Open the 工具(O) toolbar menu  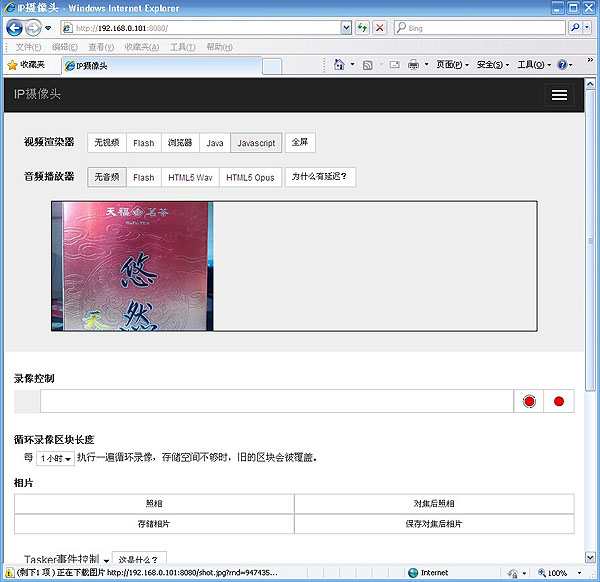click(534, 65)
